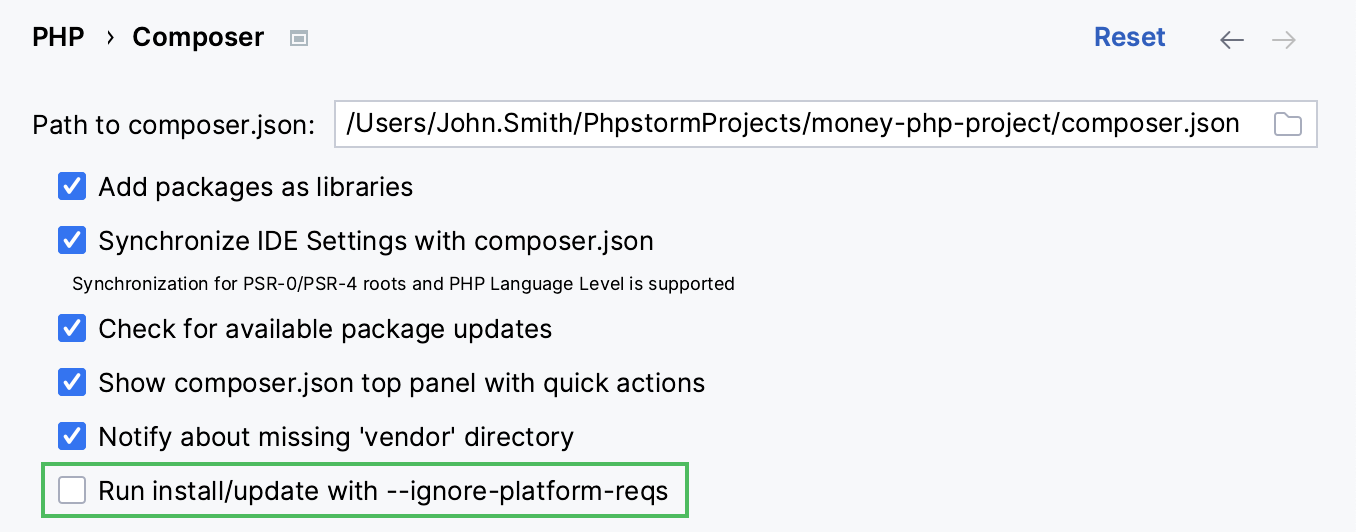The width and height of the screenshot is (1356, 532).
Task: Disable Synchronize IDE Settings with composer.json checkbox
Action: coord(72,241)
